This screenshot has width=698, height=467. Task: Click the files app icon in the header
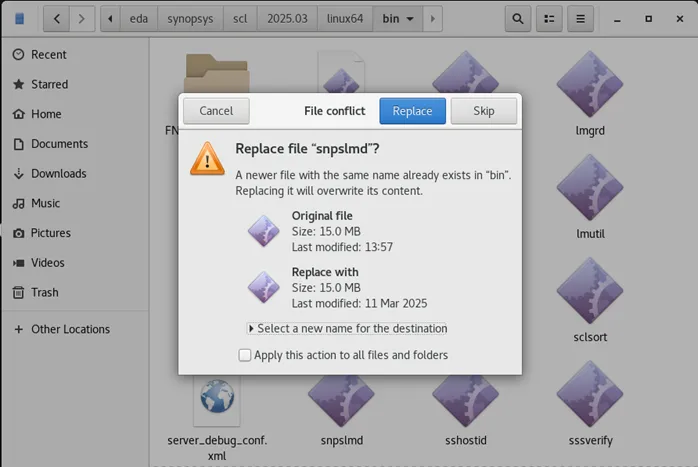[x=20, y=19]
